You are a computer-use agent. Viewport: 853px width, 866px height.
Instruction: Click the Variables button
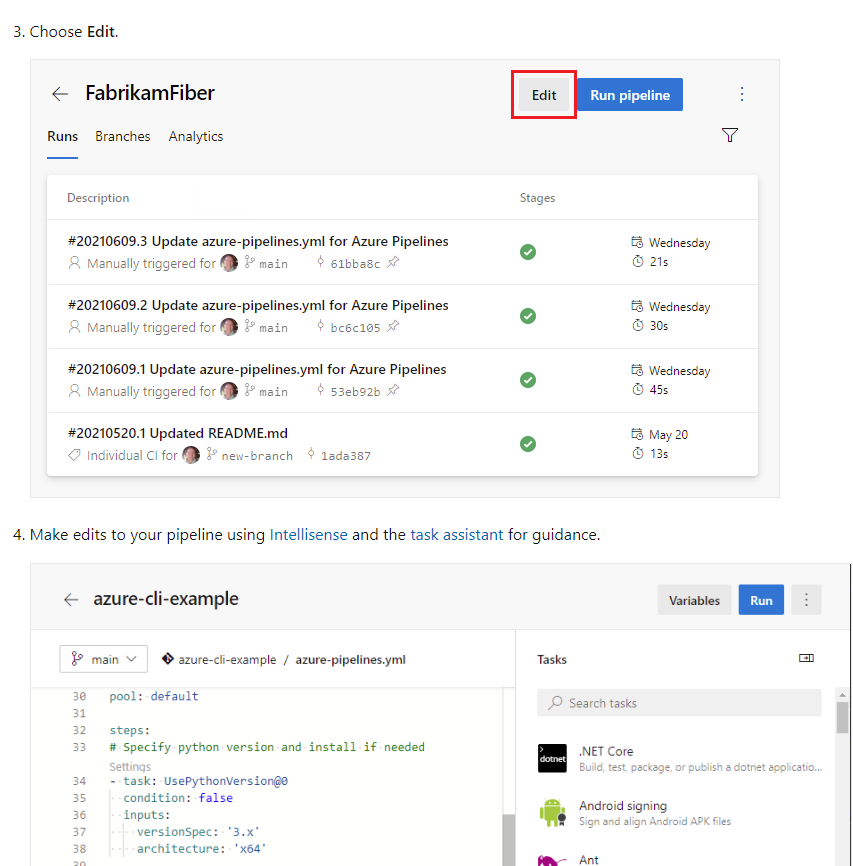694,600
